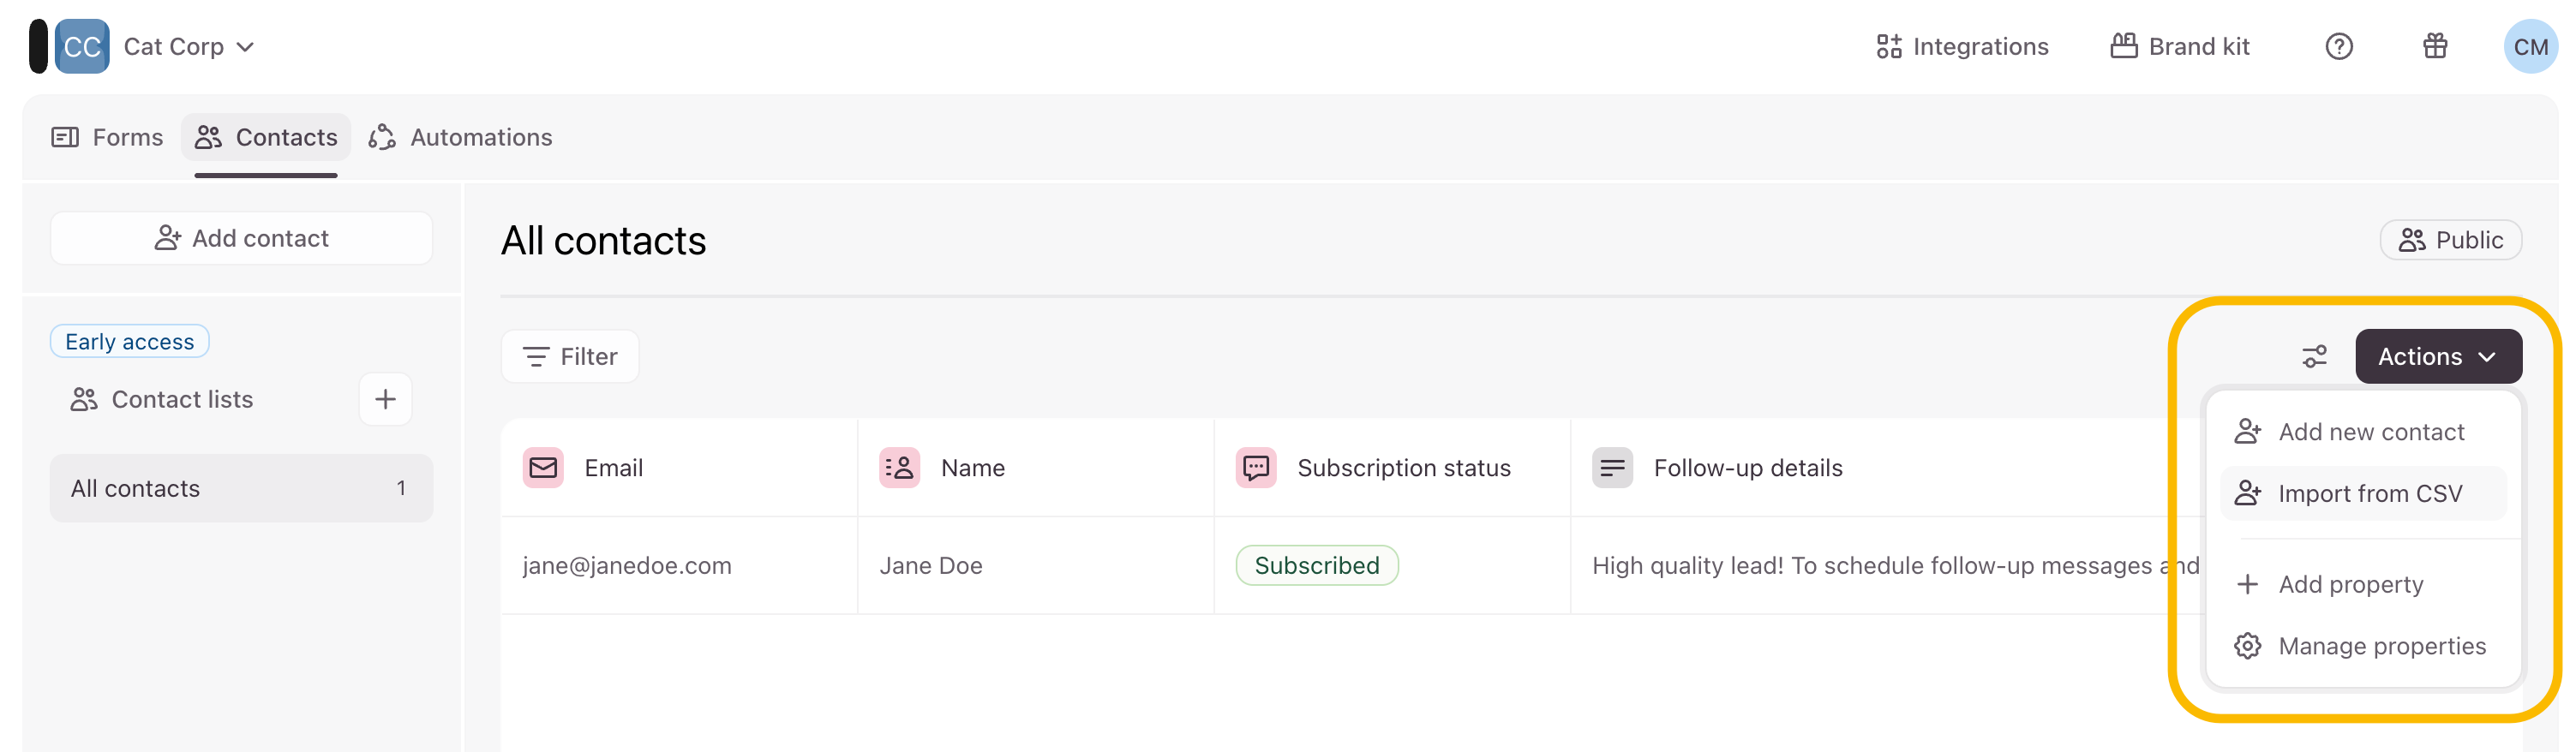The image size is (2576, 752).
Task: Open view settings sliders icon
Action: [2314, 357]
